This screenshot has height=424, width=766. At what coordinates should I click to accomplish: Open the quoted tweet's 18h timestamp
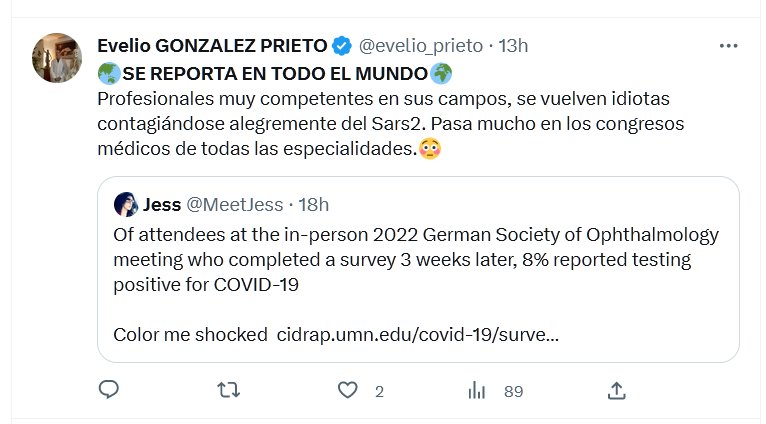(x=314, y=205)
